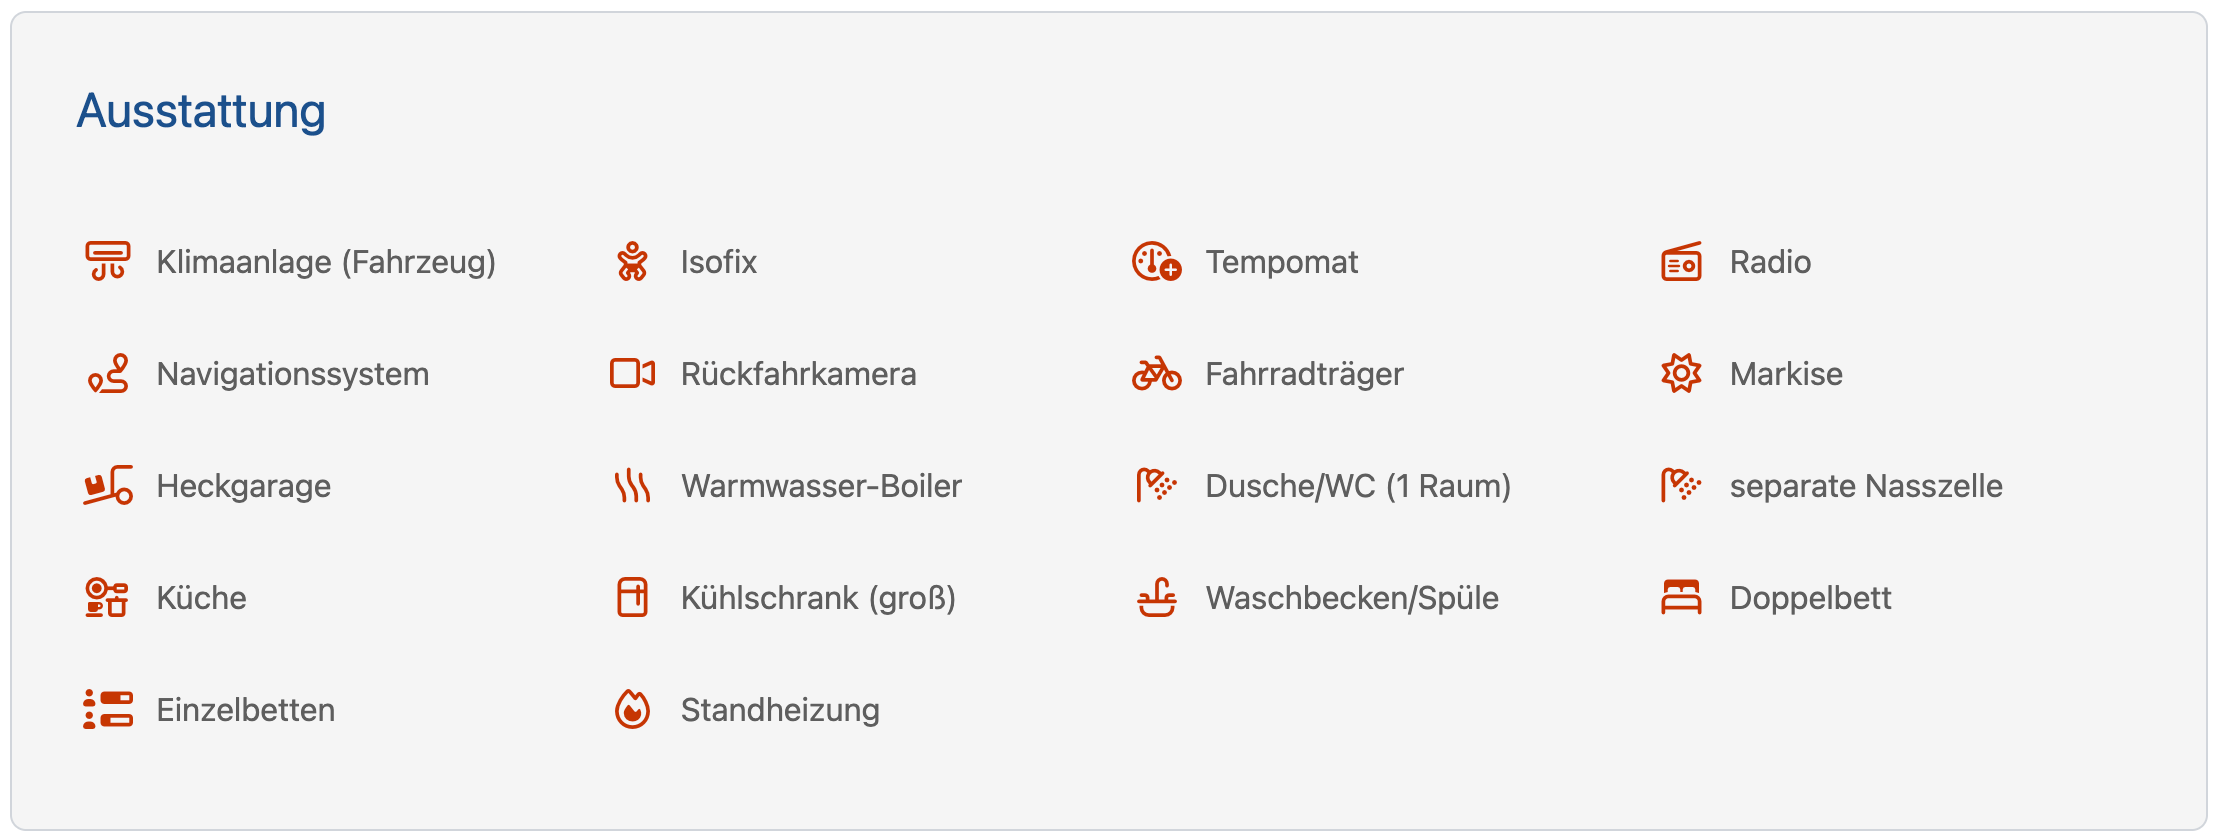The image size is (2220, 840).
Task: Click the Einzelbetten list icon
Action: 107,710
